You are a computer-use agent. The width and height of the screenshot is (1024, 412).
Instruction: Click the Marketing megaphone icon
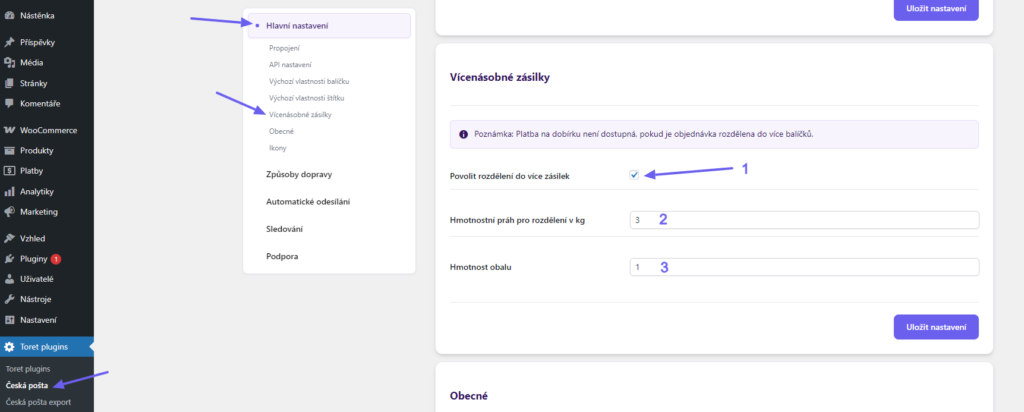click(x=9, y=212)
